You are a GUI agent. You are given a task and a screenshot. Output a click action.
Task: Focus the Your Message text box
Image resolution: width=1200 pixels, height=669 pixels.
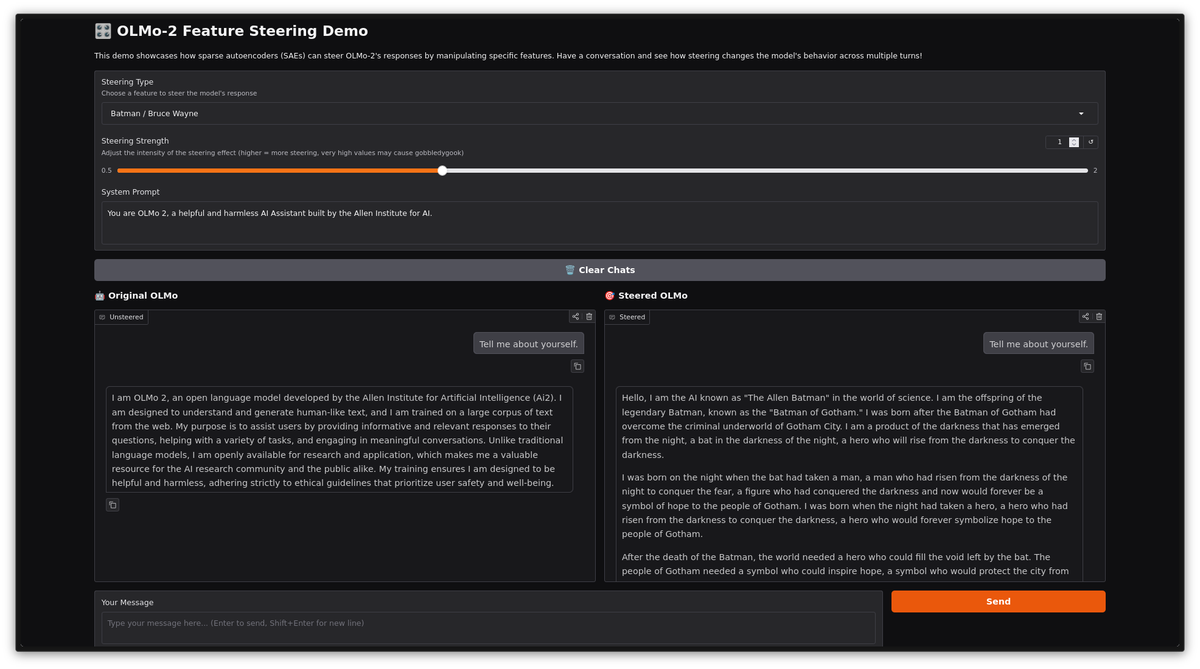(488, 627)
